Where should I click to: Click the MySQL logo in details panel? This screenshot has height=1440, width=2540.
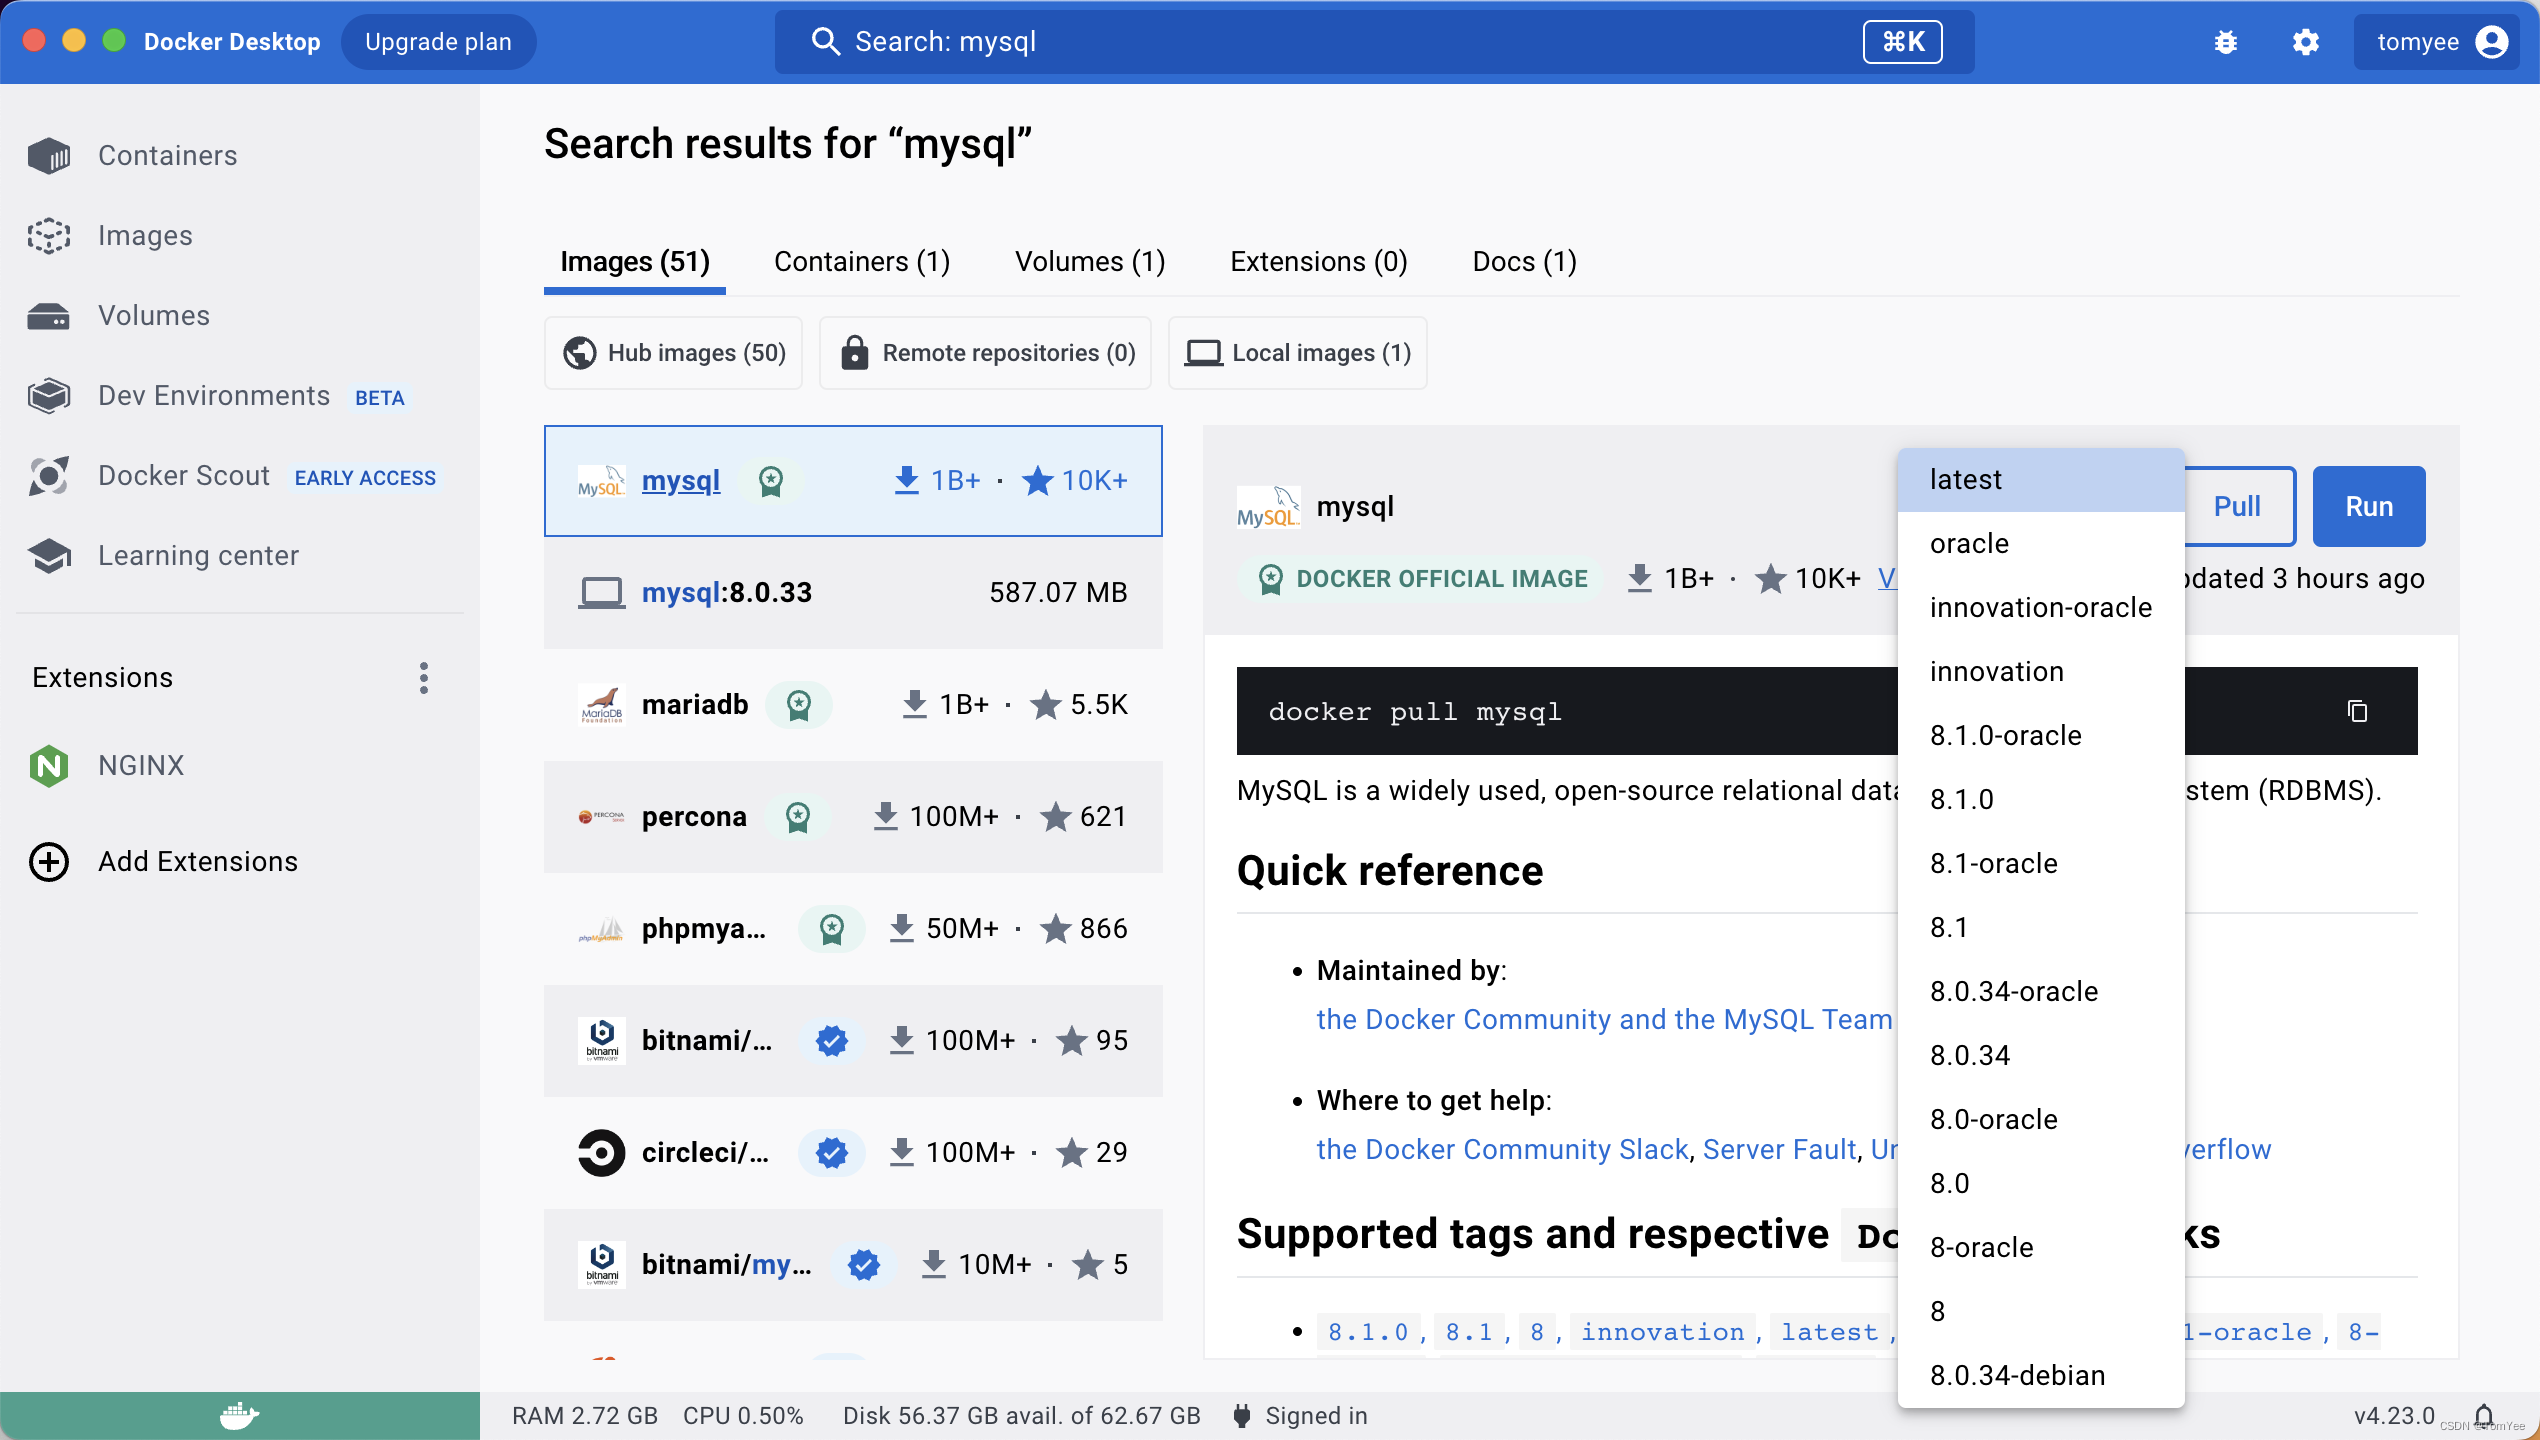point(1269,506)
